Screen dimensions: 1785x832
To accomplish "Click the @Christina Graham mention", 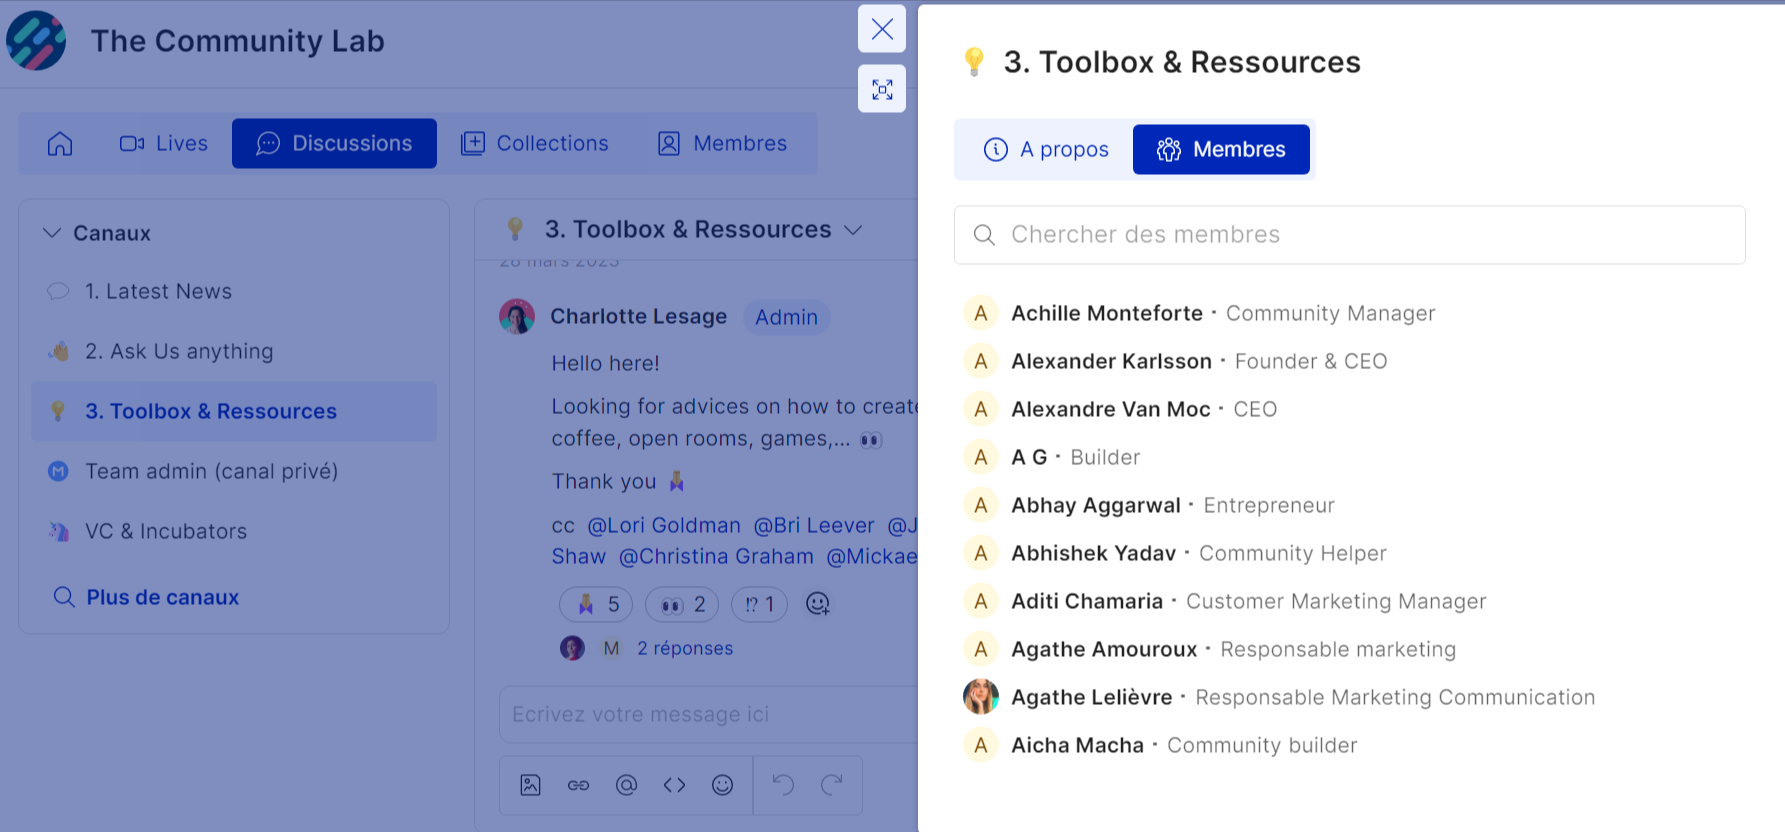I will [x=716, y=556].
